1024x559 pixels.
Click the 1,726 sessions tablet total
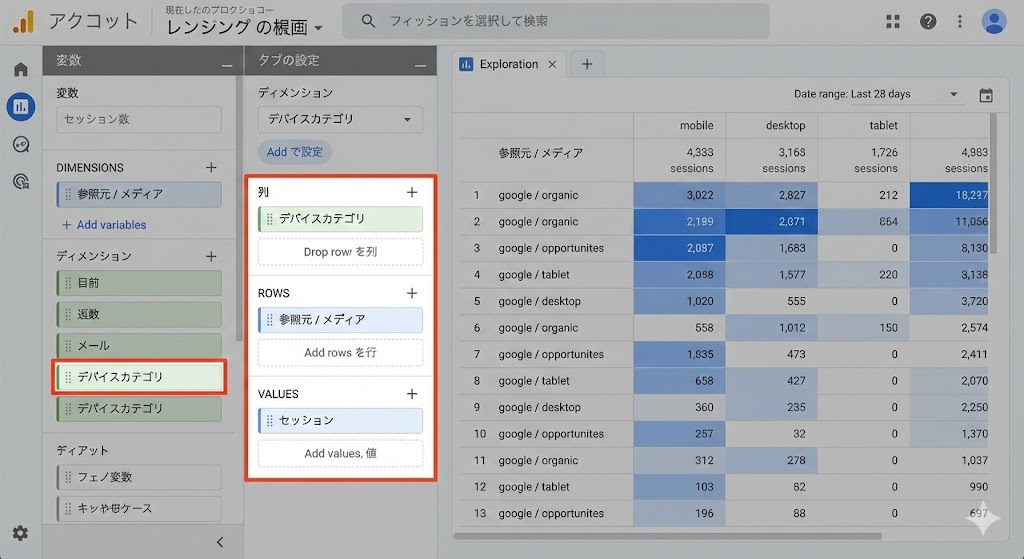(x=876, y=160)
